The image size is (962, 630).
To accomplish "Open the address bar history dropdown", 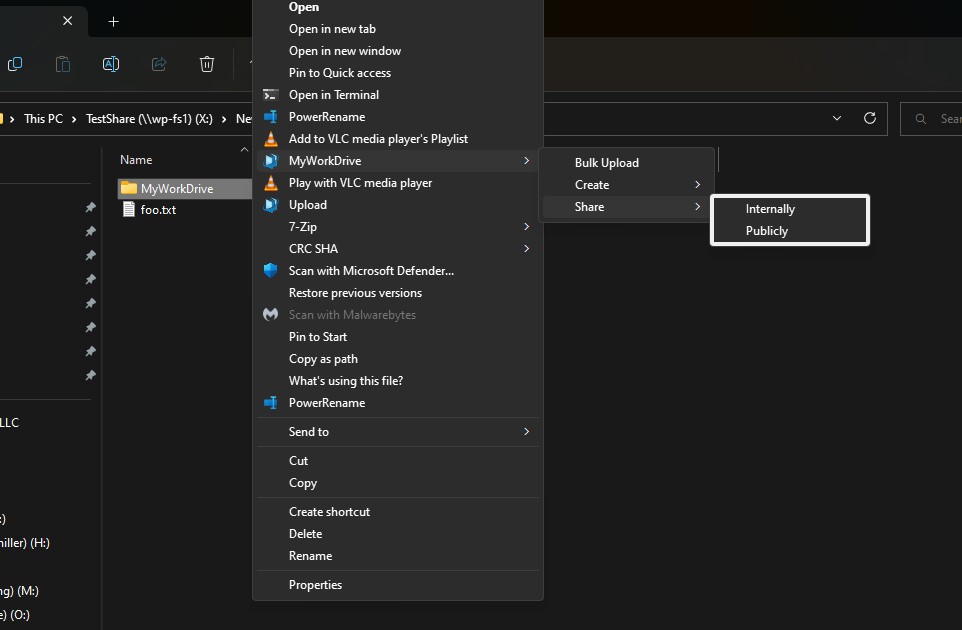I will point(837,118).
